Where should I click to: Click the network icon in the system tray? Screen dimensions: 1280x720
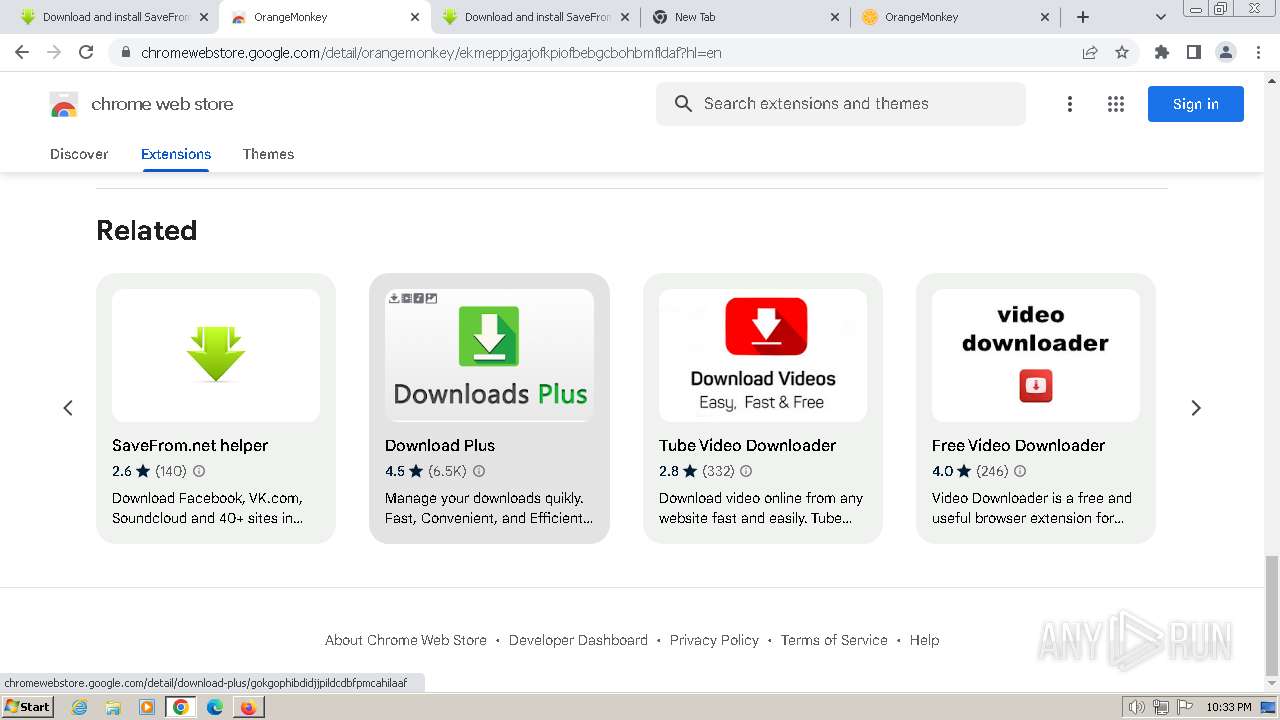(x=1161, y=707)
